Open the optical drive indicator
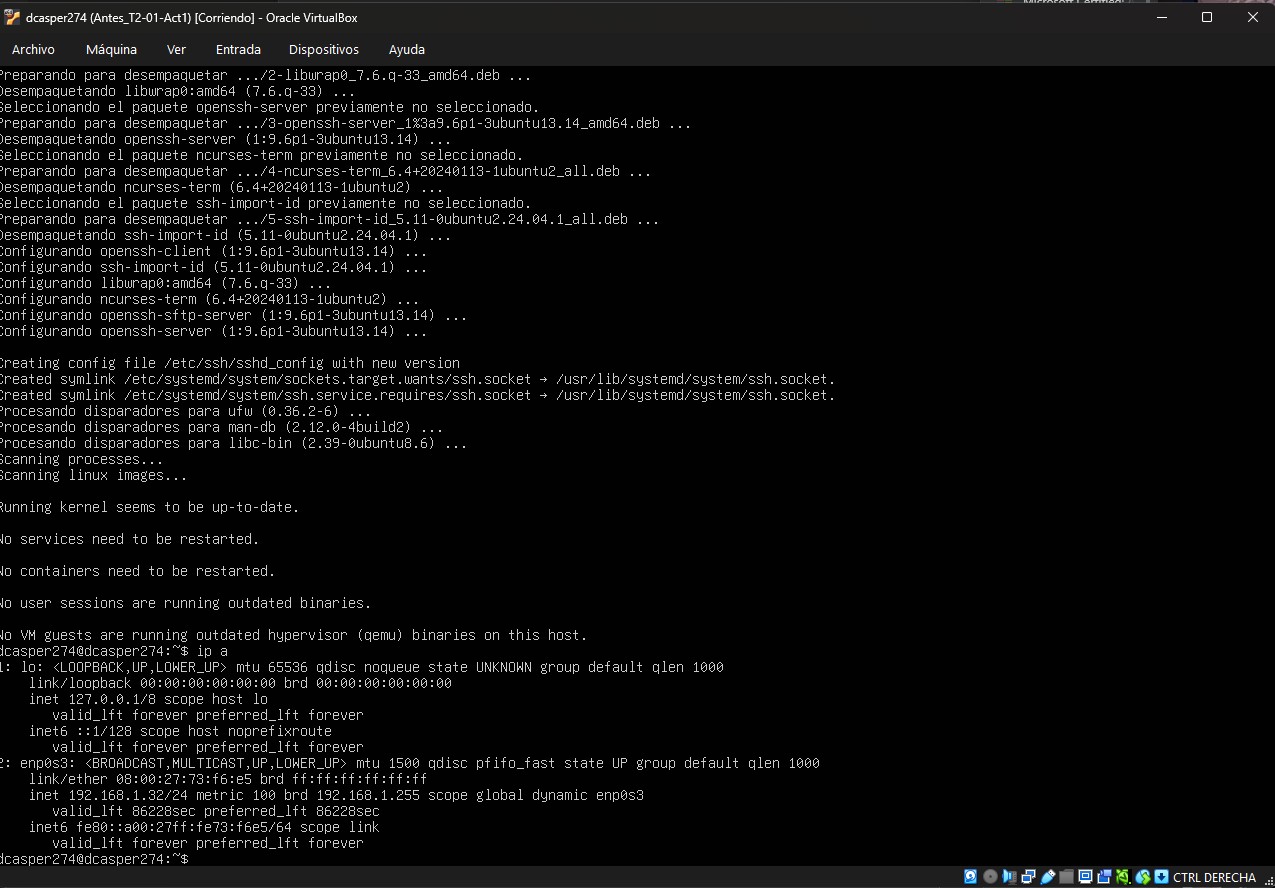This screenshot has height=888, width=1275. [x=990, y=877]
